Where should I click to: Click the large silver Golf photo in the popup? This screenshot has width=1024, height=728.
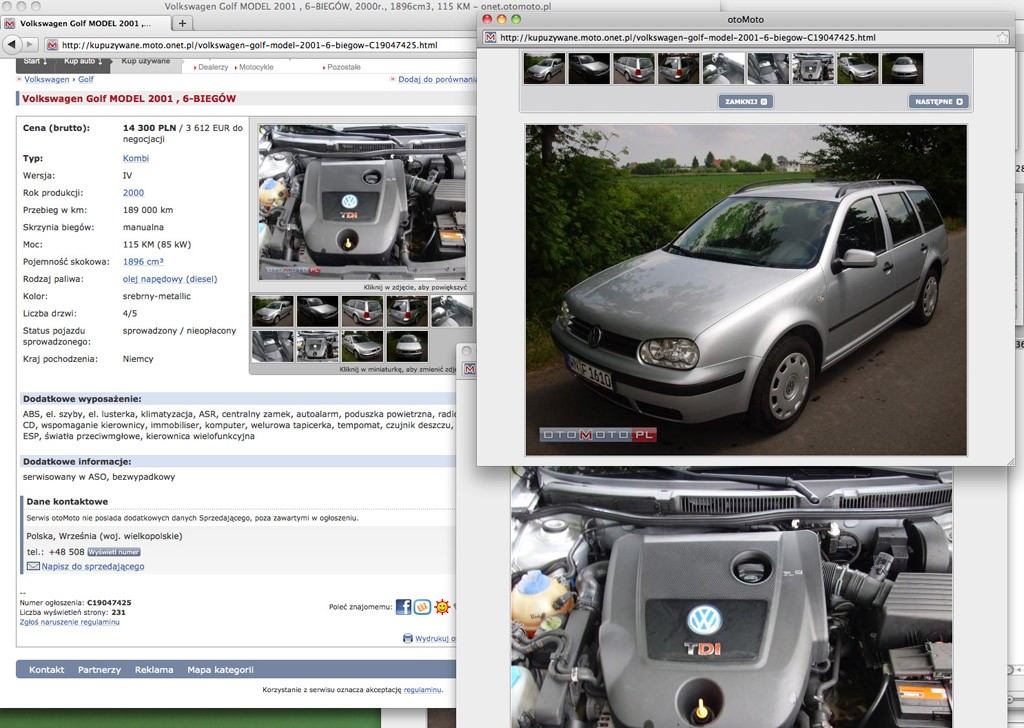pos(746,290)
